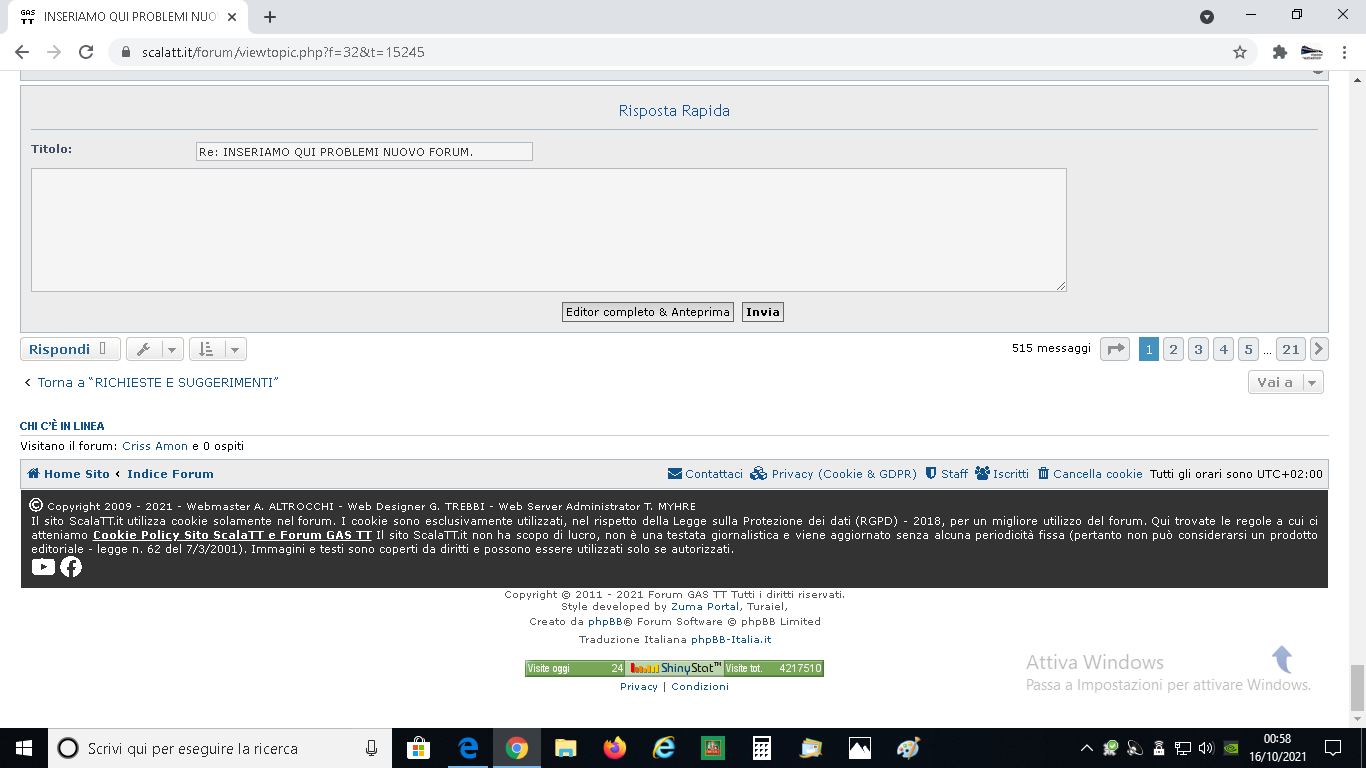Image resolution: width=1366 pixels, height=768 pixels.
Task: Click the Home Sito link
Action: tap(68, 474)
